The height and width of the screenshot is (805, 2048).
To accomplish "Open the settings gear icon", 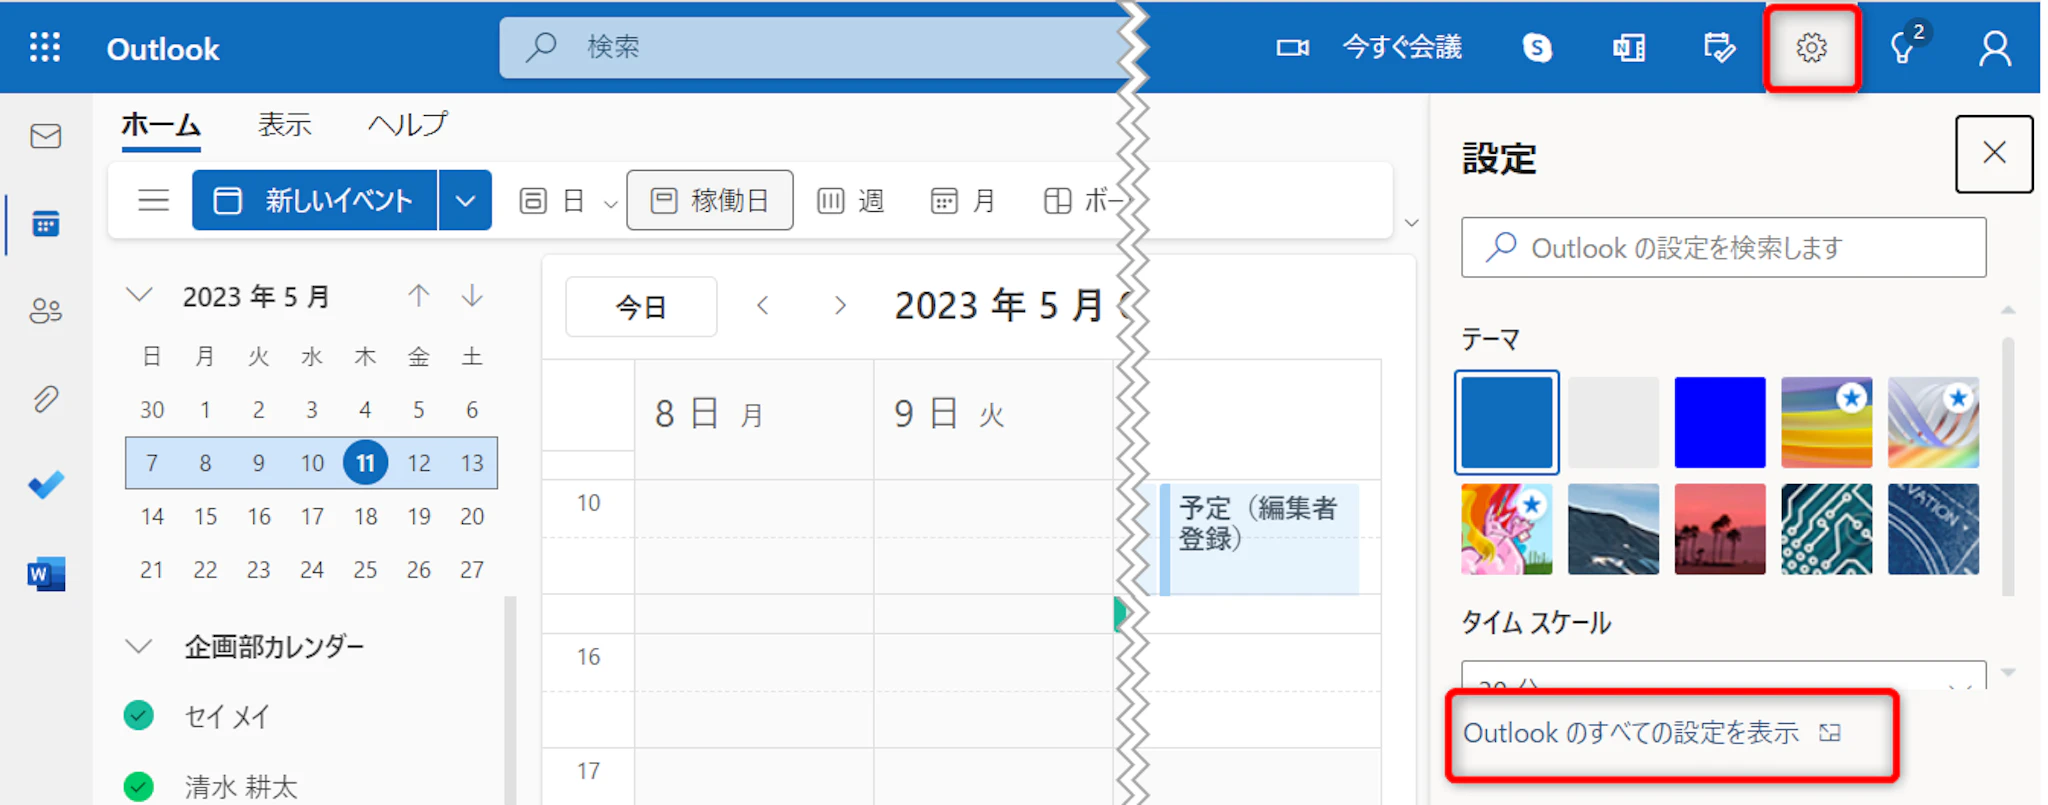I will tap(1810, 48).
